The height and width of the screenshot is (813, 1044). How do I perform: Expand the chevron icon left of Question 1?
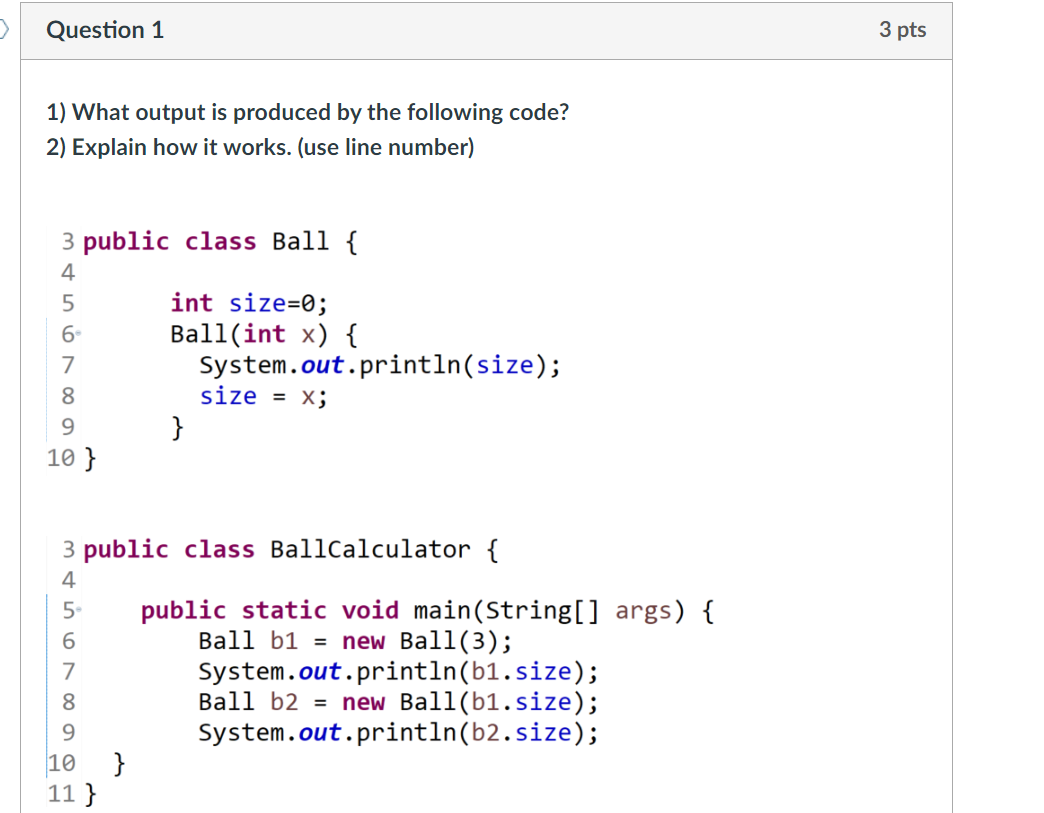click(4, 29)
